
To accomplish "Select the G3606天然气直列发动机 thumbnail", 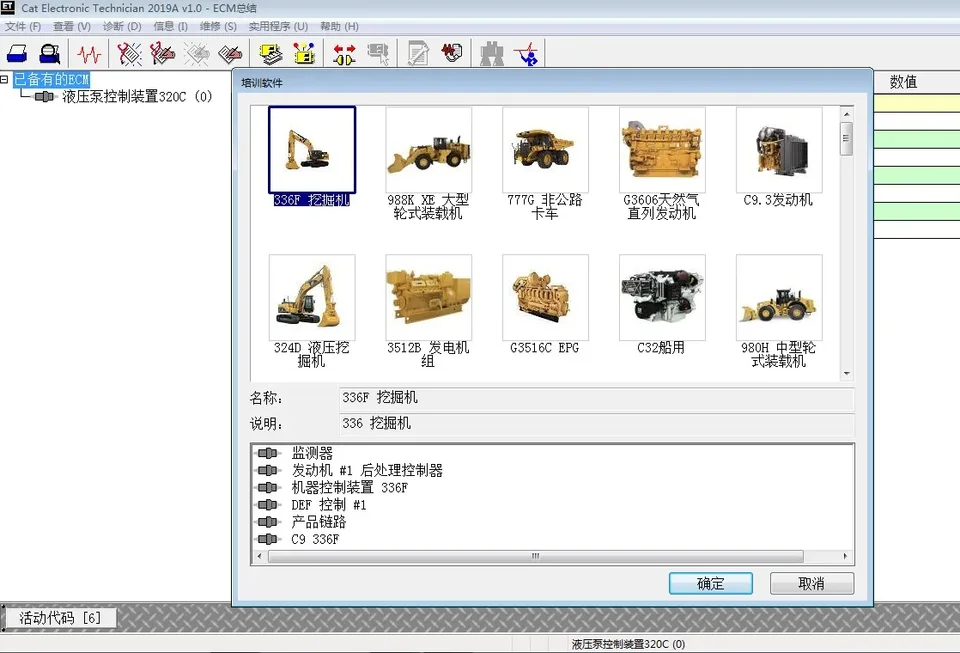I will [x=662, y=150].
